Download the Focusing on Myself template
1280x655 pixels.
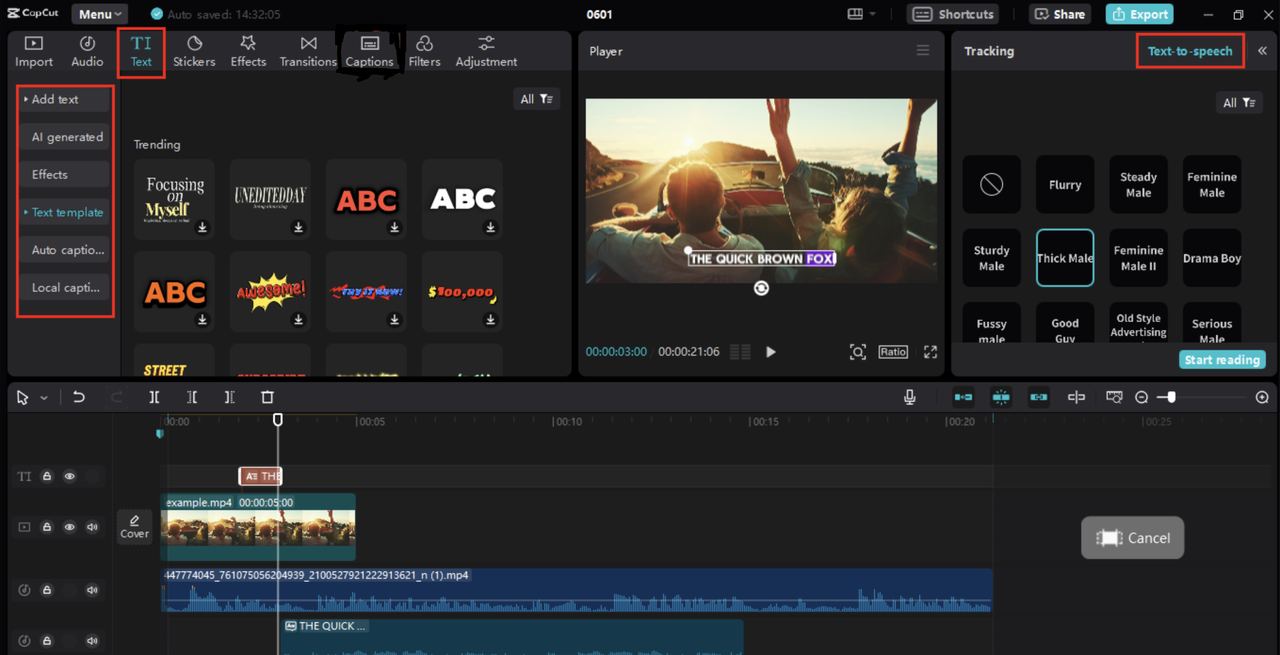[202, 228]
